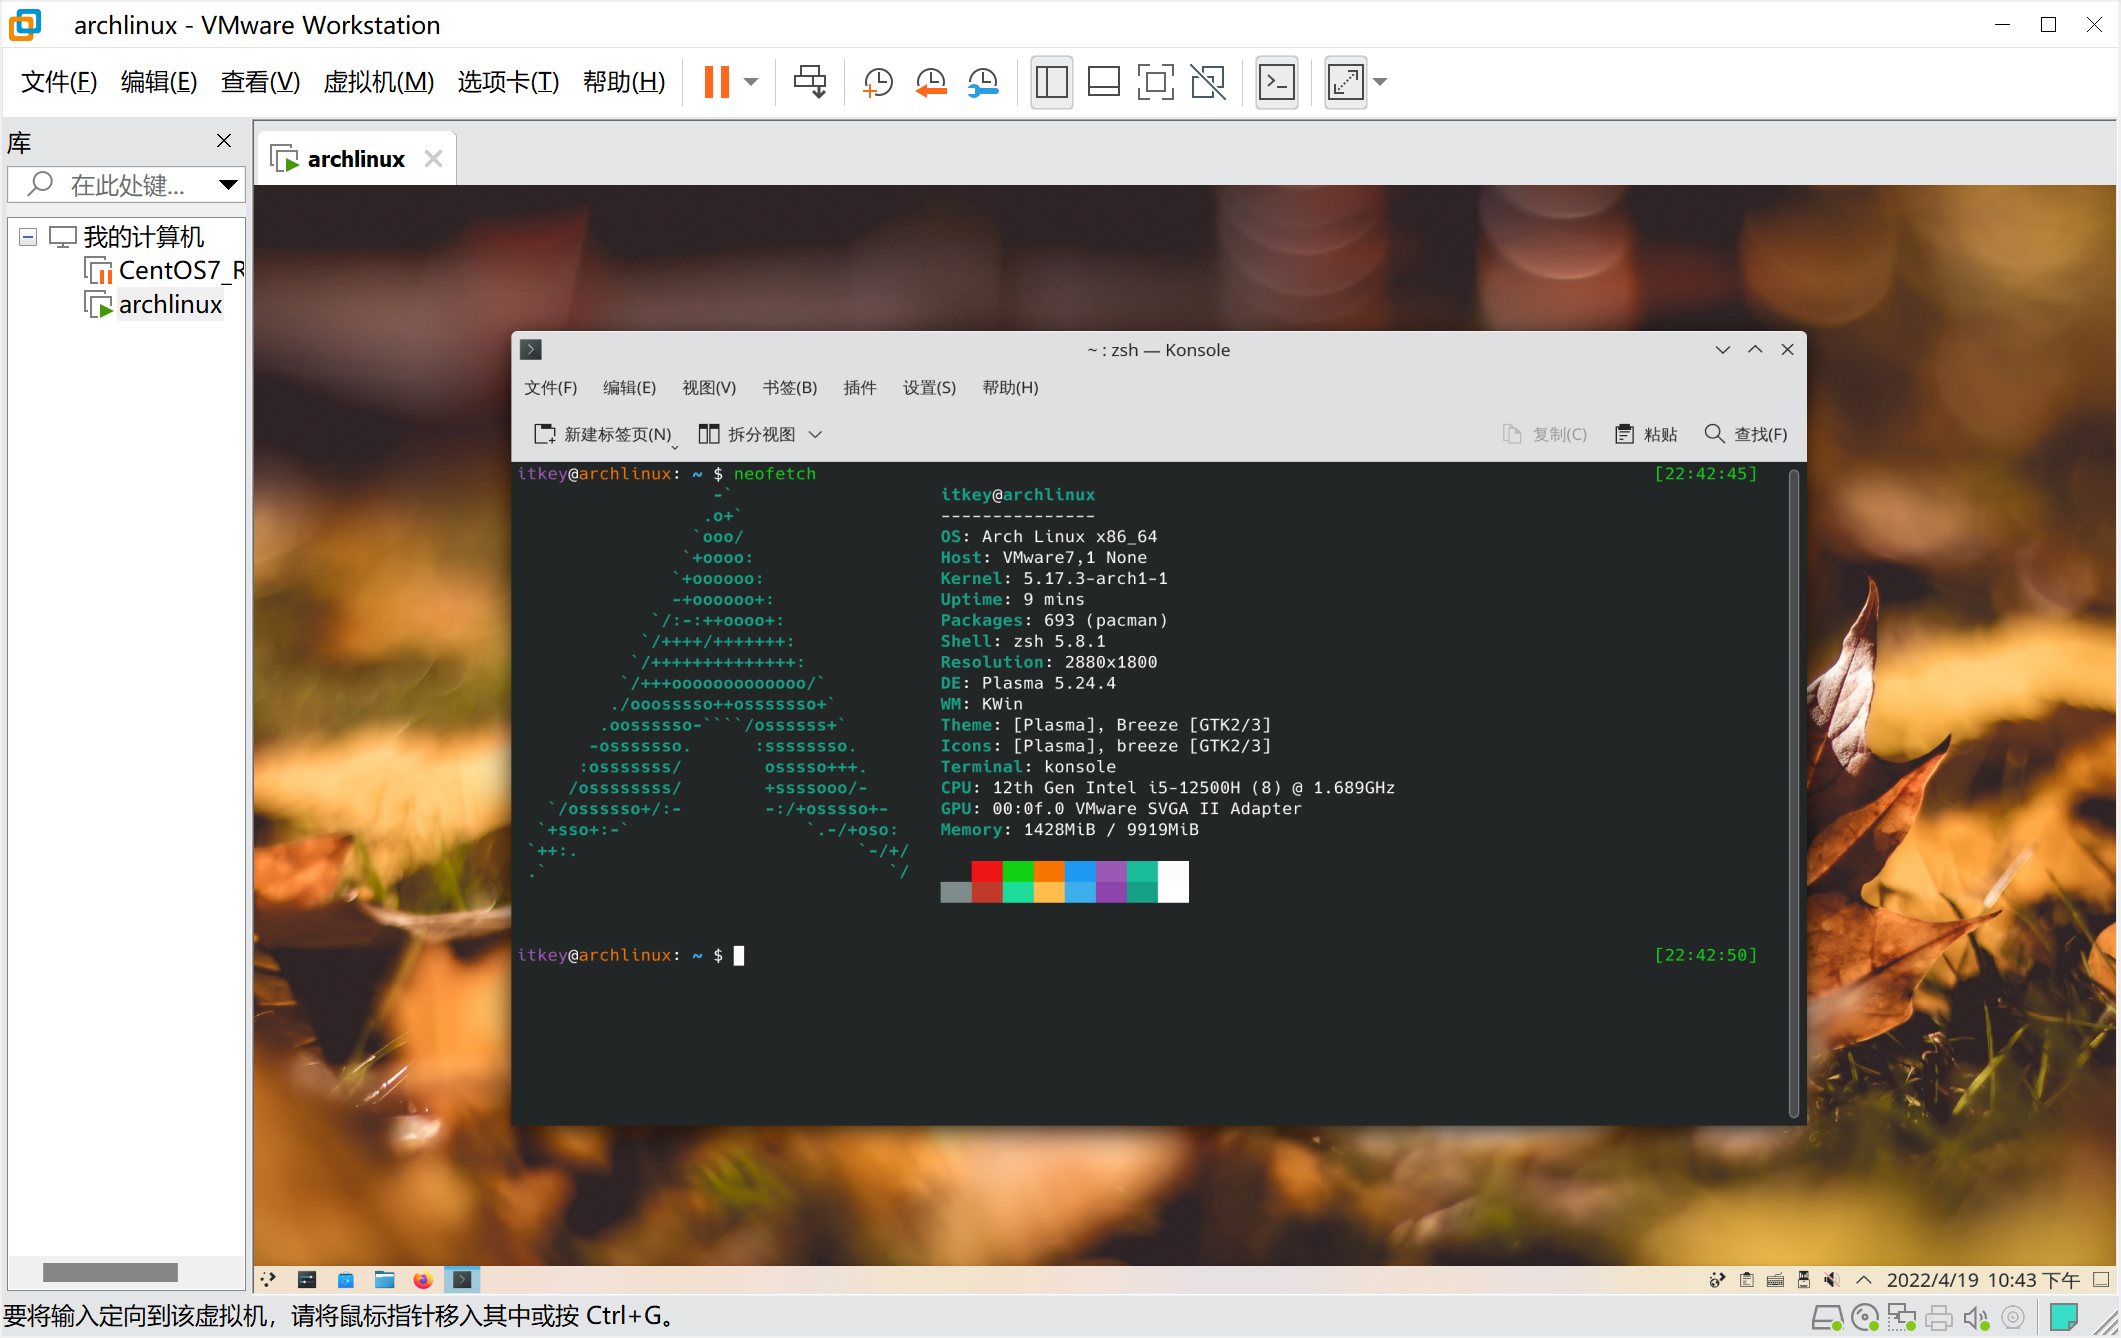Toggle the thumbnail bar view button
The height and width of the screenshot is (1338, 2121).
[x=1103, y=82]
